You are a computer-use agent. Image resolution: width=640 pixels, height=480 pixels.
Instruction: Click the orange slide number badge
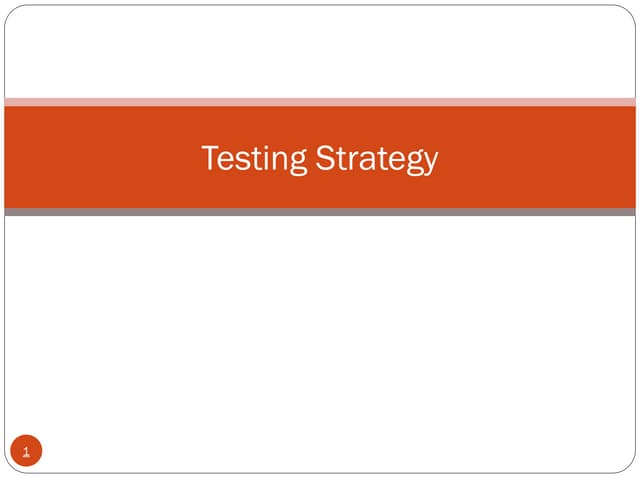pos(26,452)
